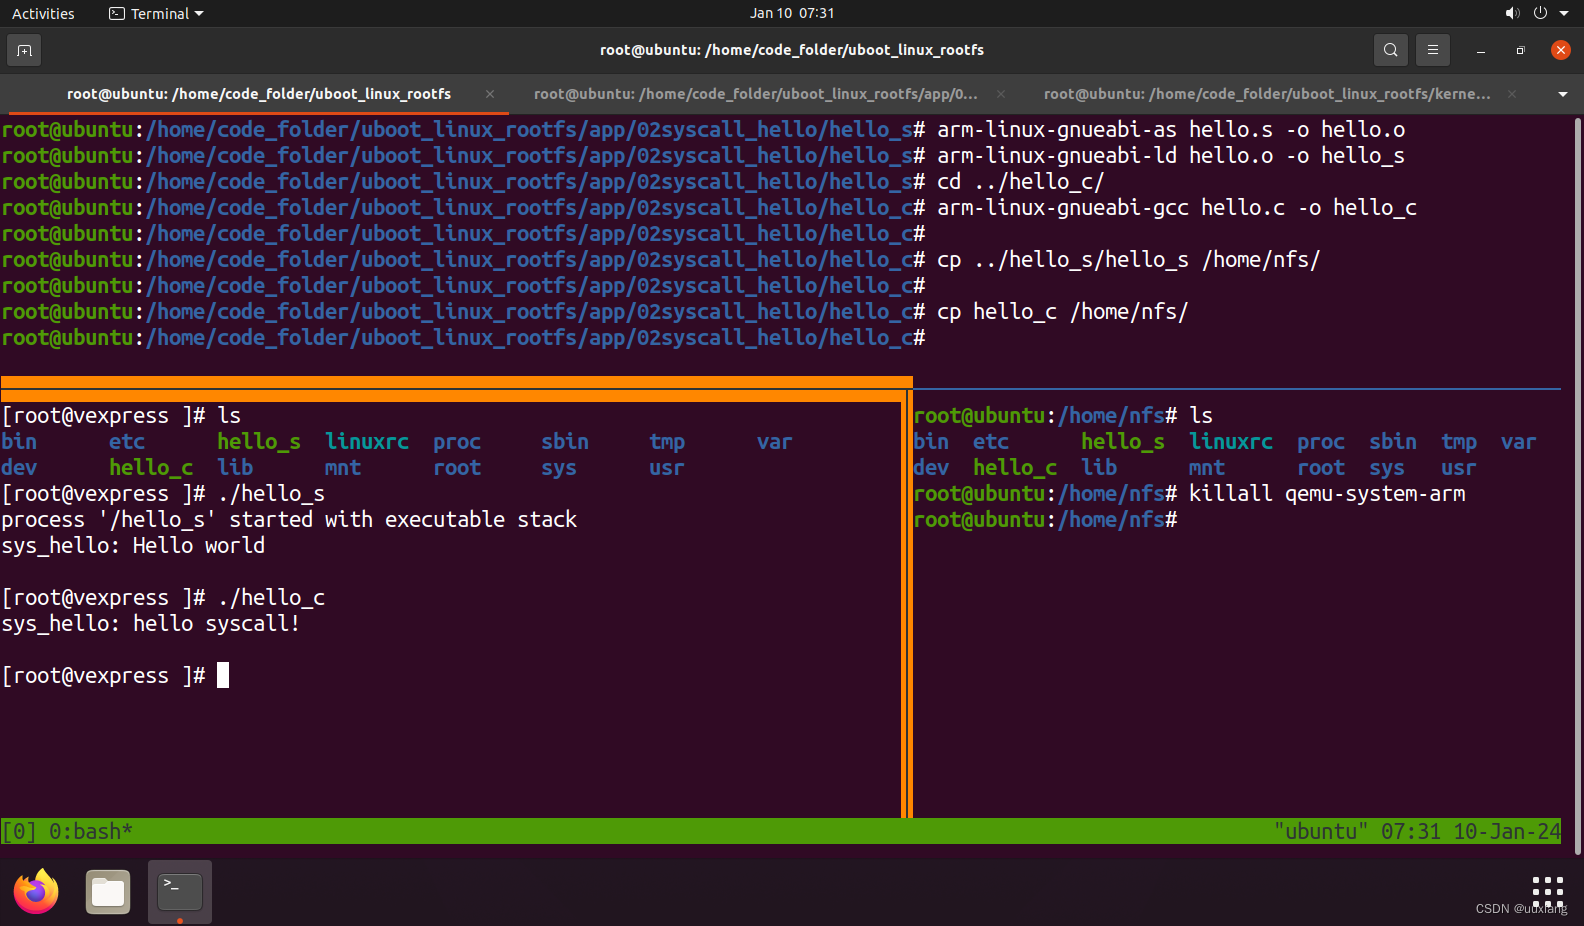Click 'arm-linux-gnueabi-gcc hello.c -o hello_c' command
The image size is (1584, 926).
click(1177, 208)
